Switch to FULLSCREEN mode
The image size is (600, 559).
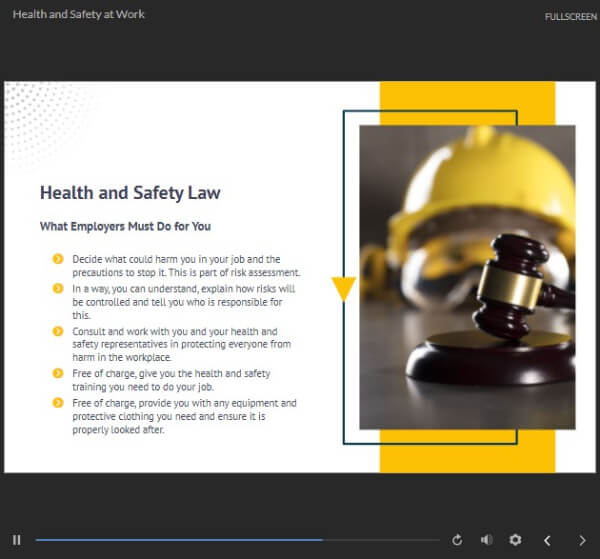click(x=571, y=17)
